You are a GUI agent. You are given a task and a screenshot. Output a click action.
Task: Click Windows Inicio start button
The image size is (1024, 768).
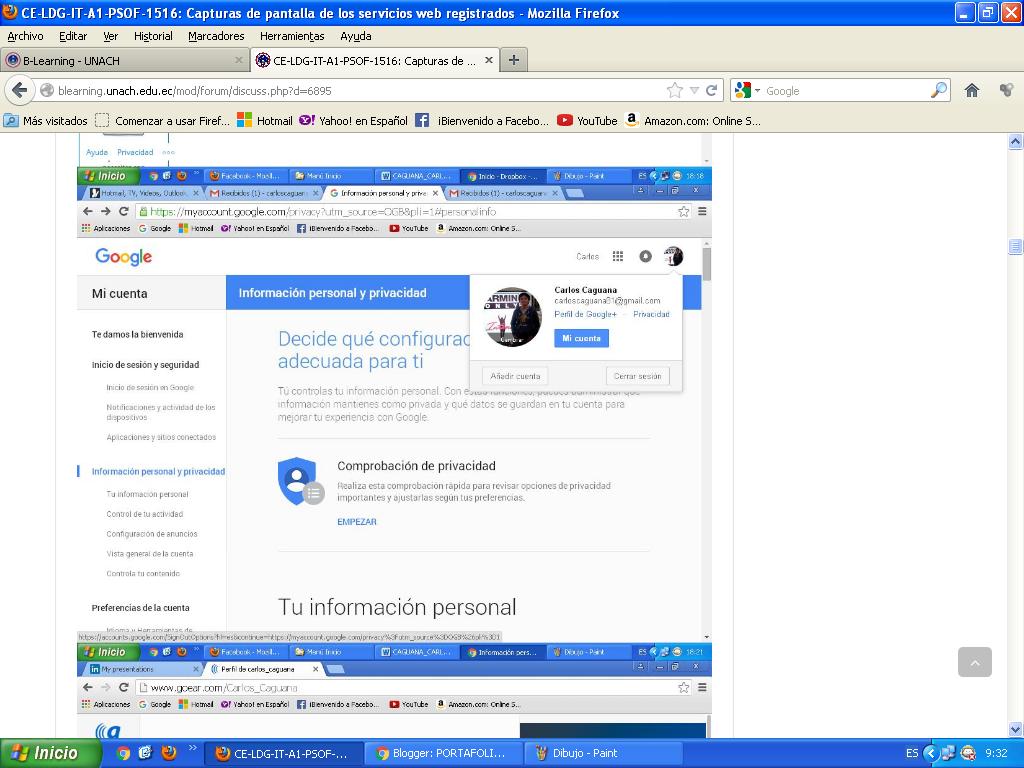tap(51, 754)
